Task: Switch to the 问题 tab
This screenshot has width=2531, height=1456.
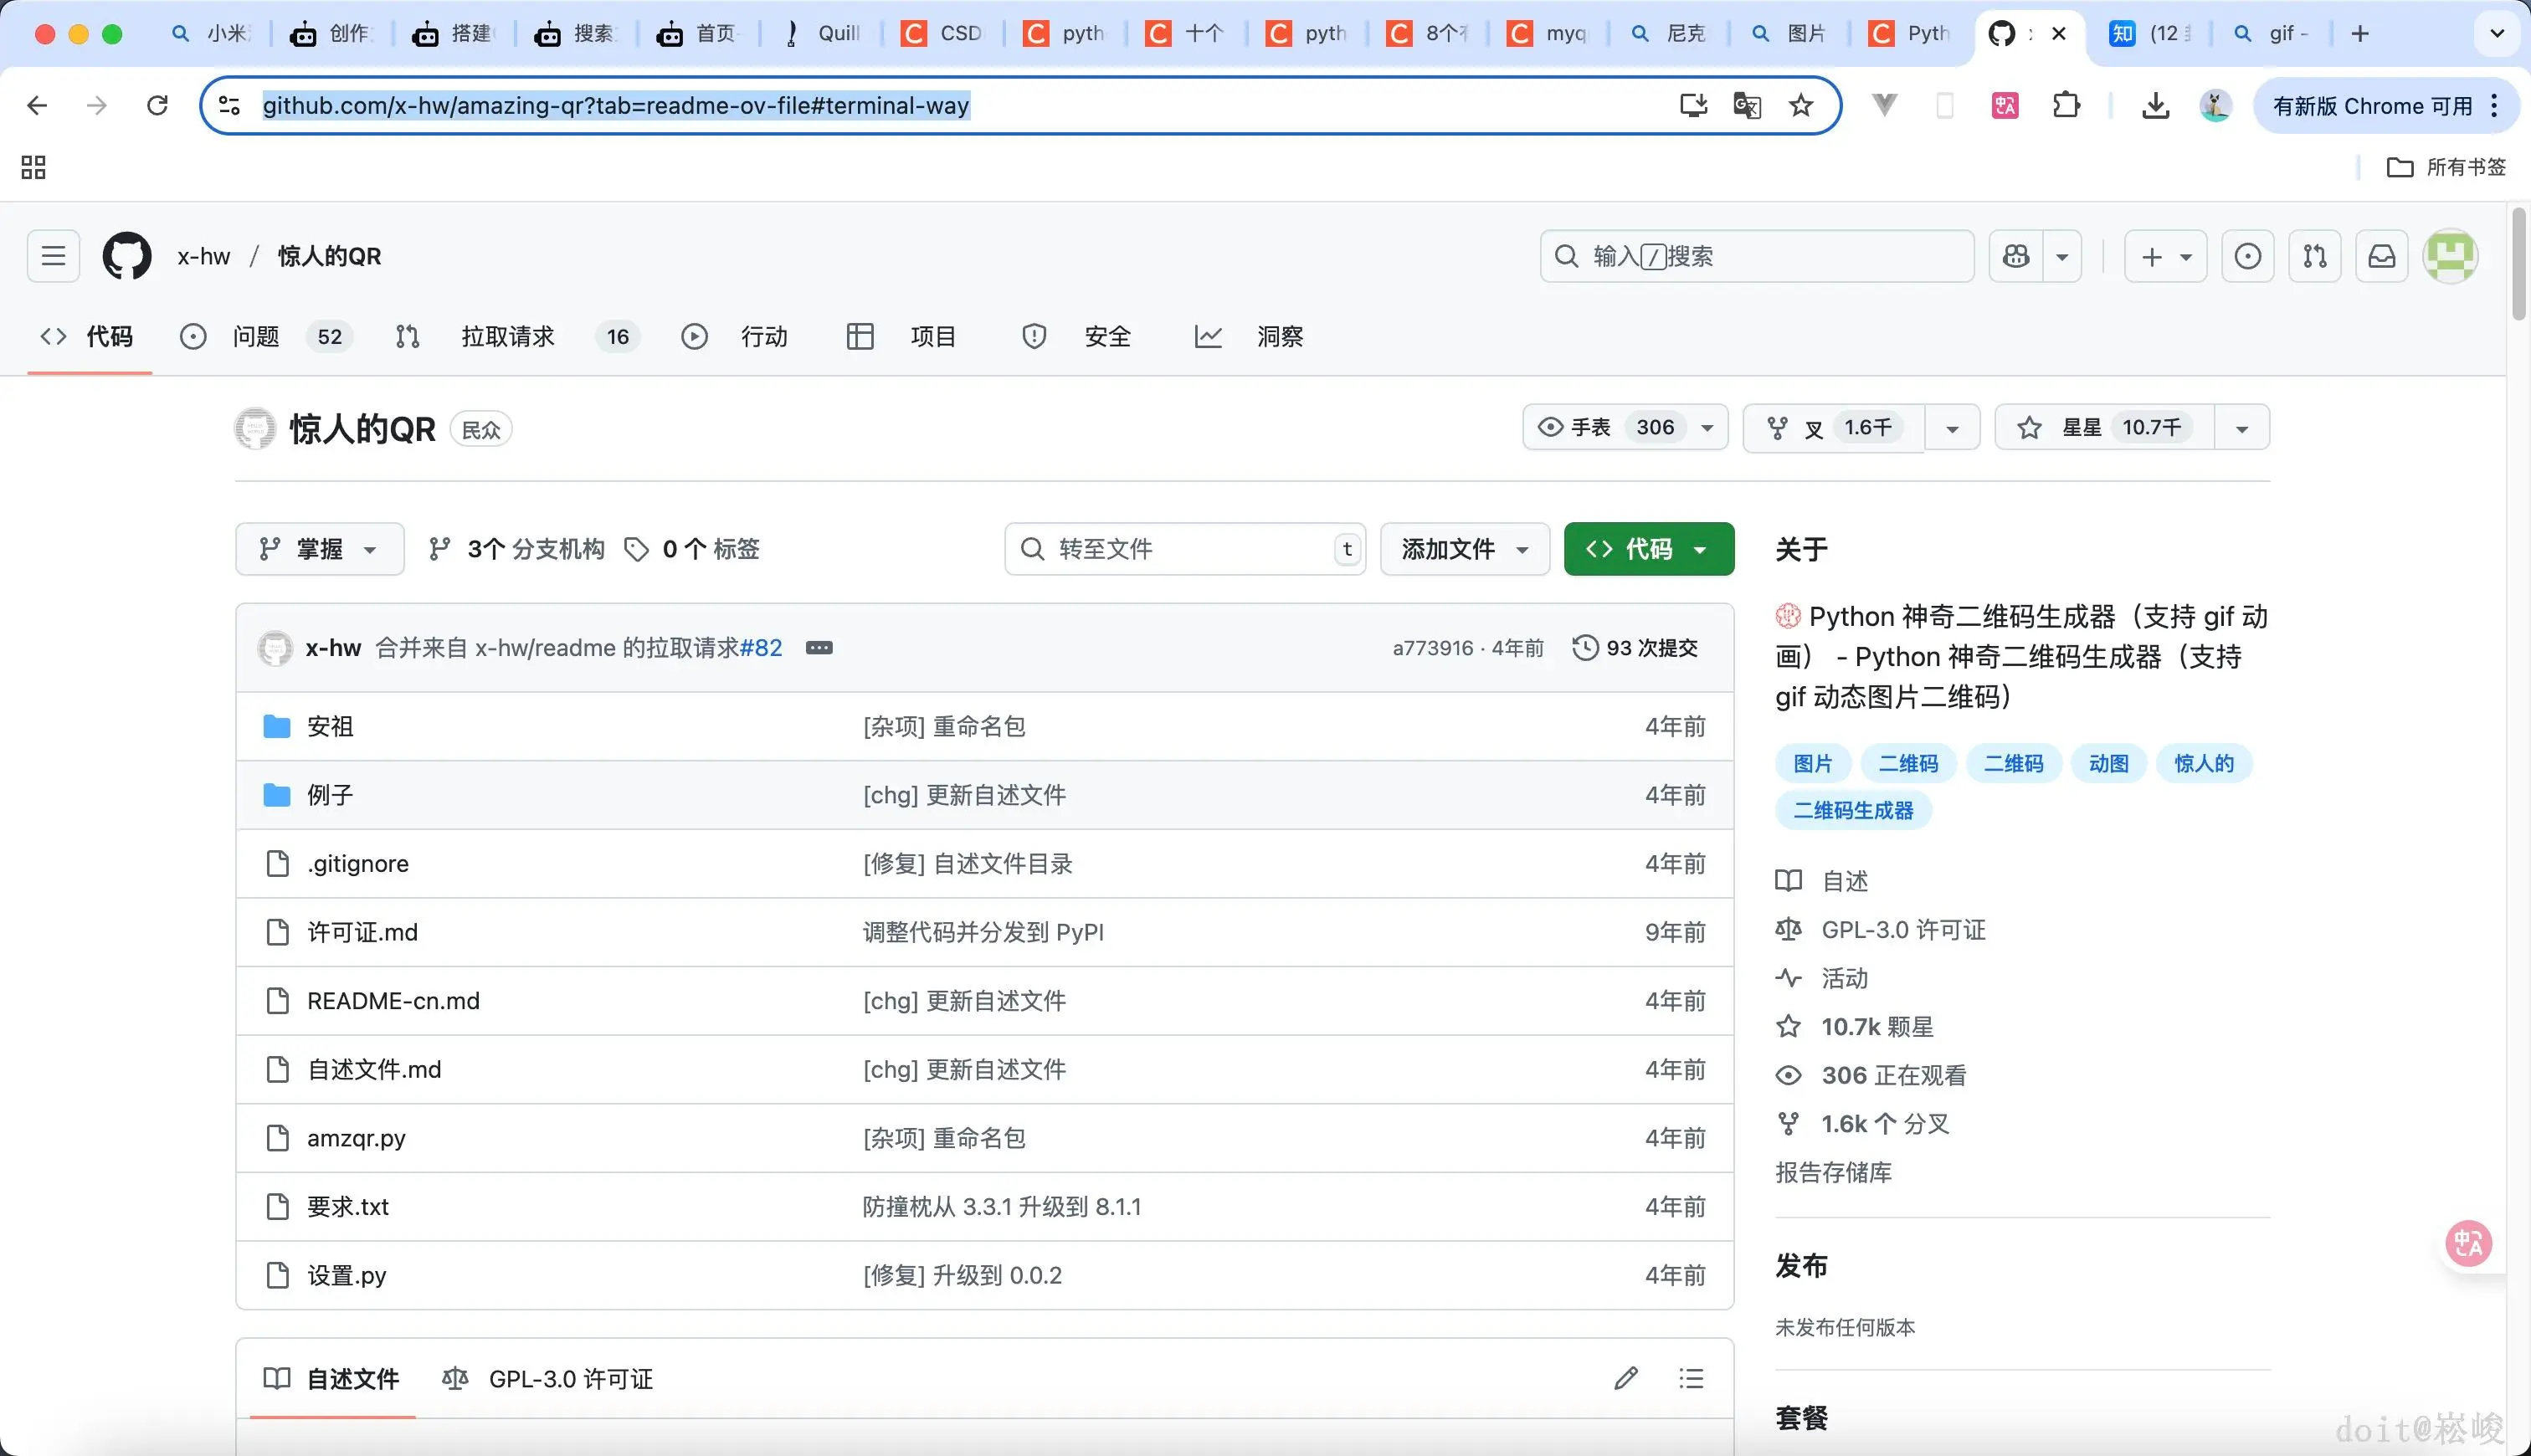Action: tap(256, 337)
